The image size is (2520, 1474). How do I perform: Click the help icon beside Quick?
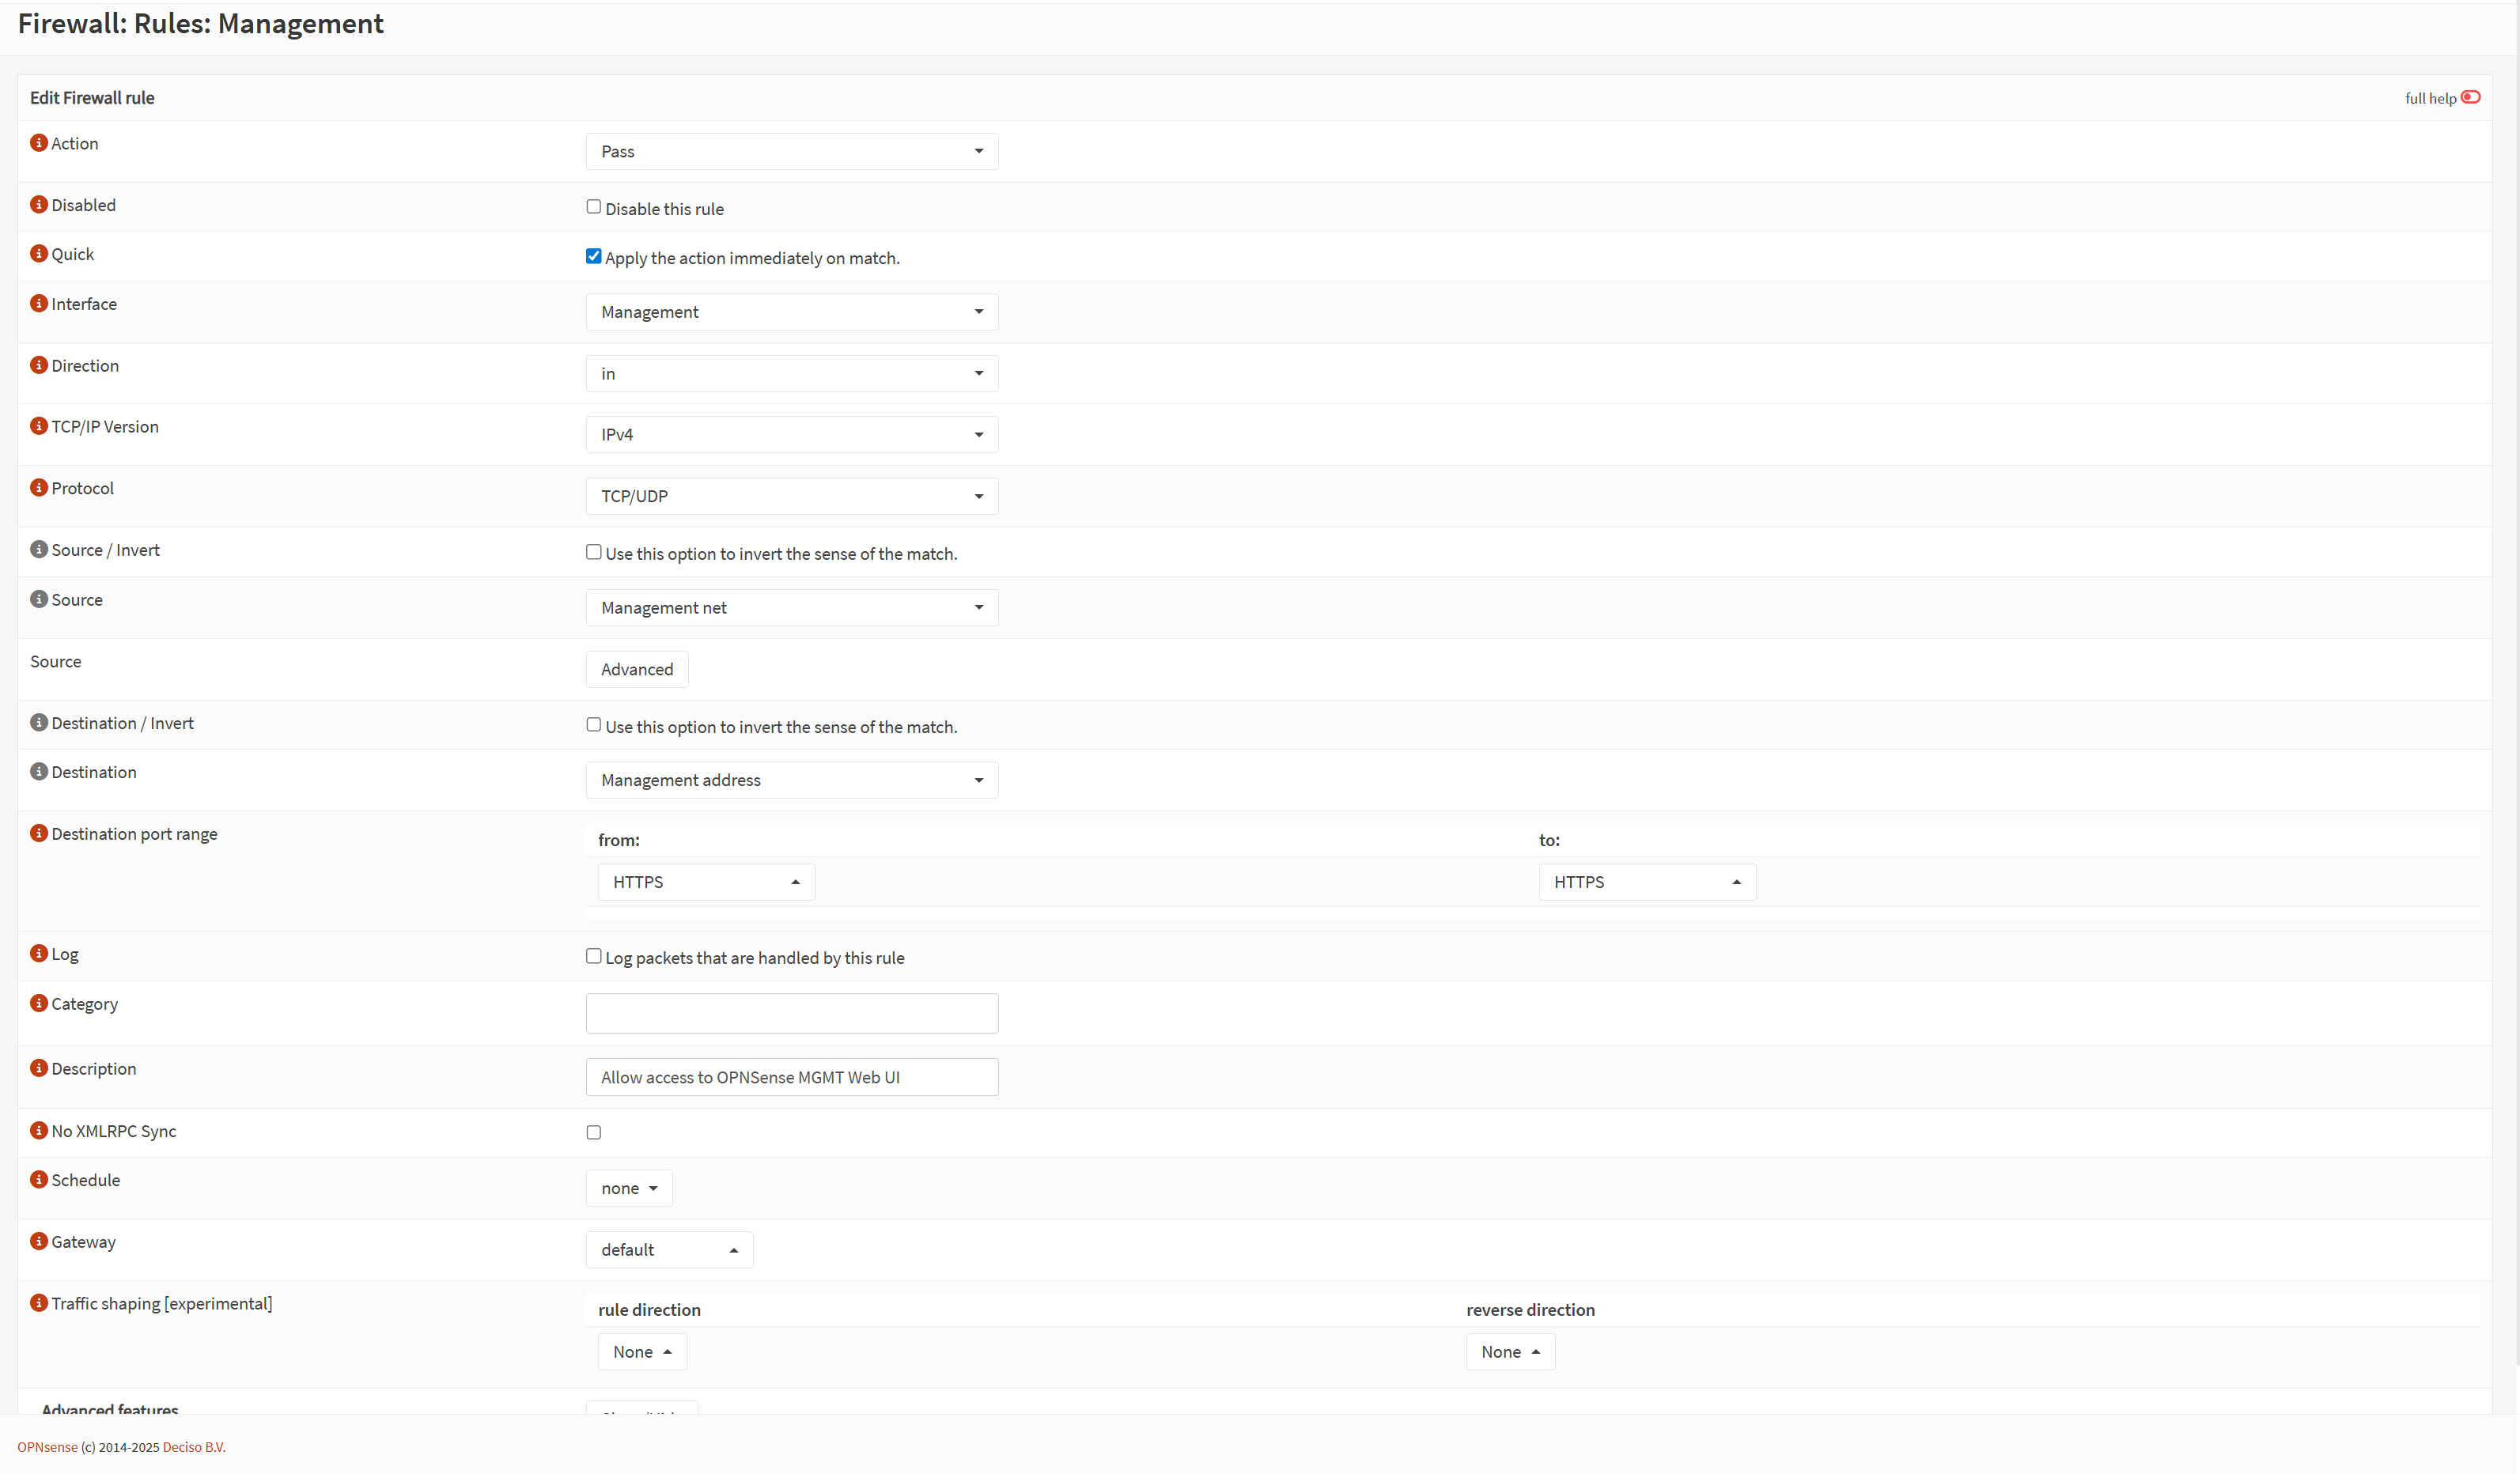point(39,254)
